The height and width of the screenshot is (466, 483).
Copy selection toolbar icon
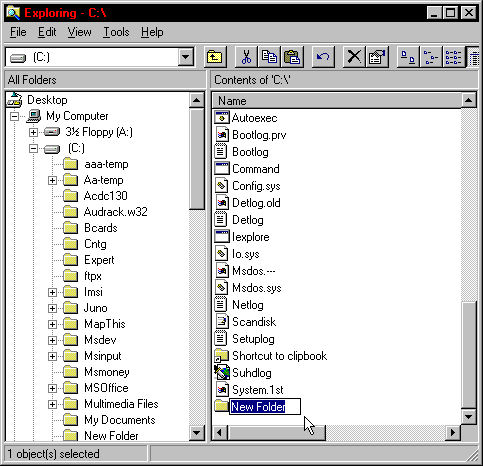coord(269,57)
